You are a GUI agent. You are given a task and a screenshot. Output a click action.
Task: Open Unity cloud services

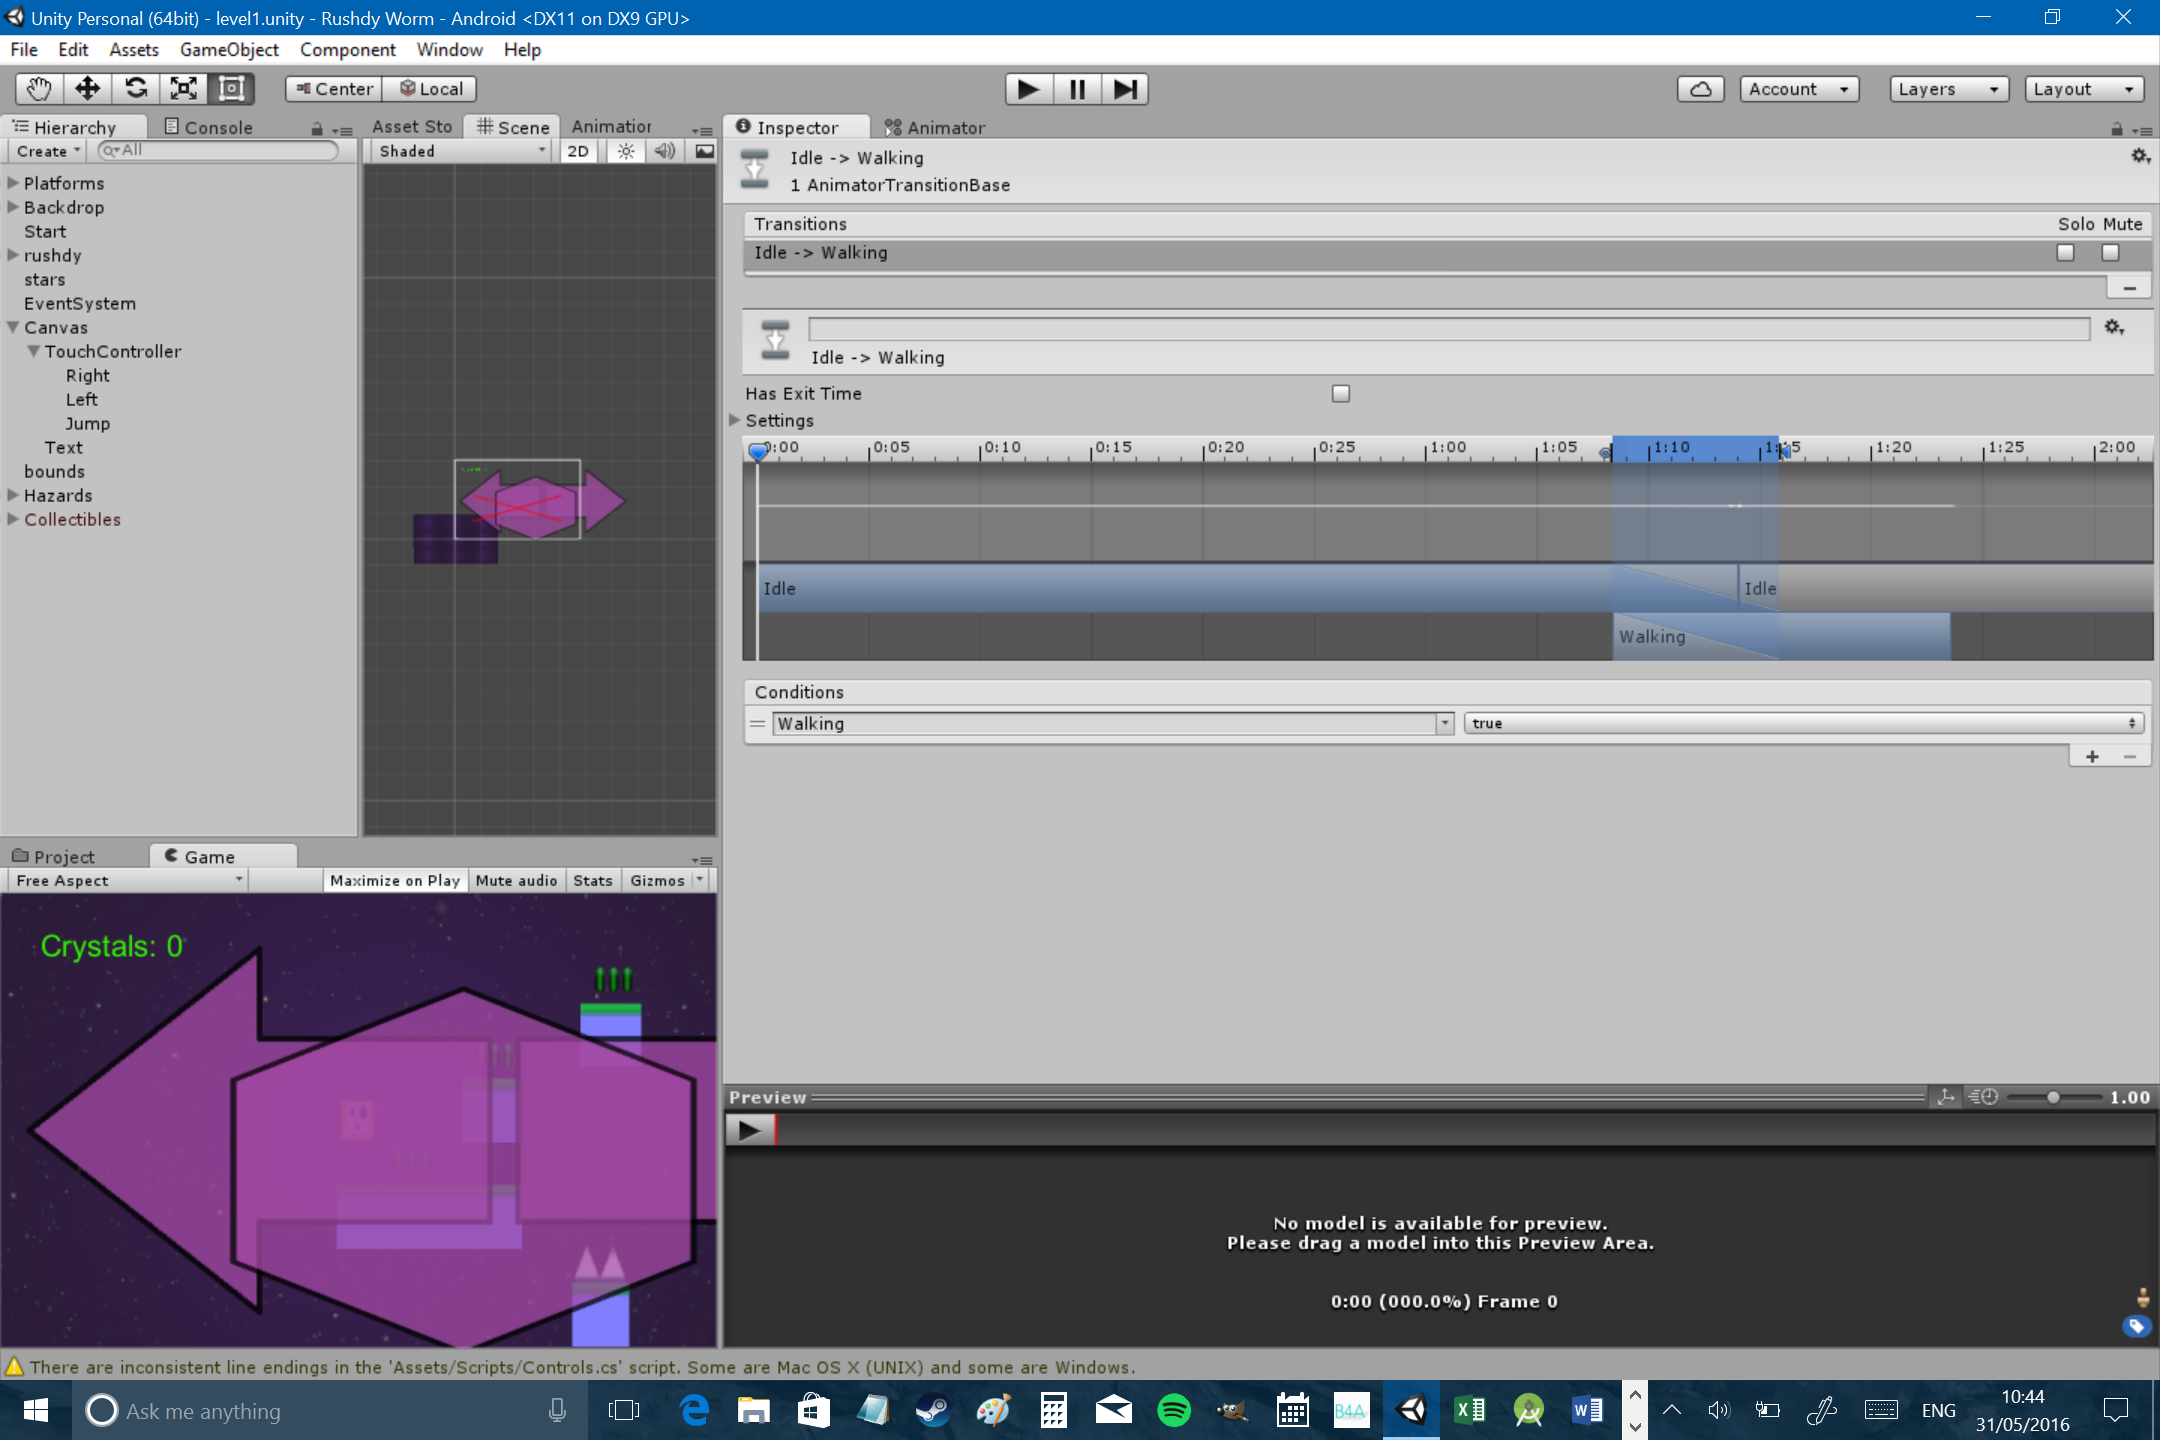[x=1700, y=89]
